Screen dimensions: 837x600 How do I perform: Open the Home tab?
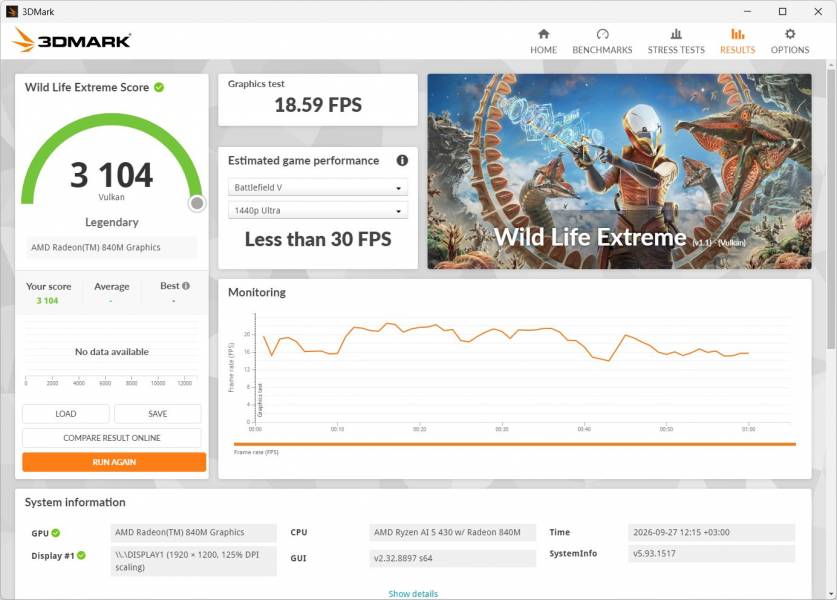click(543, 42)
